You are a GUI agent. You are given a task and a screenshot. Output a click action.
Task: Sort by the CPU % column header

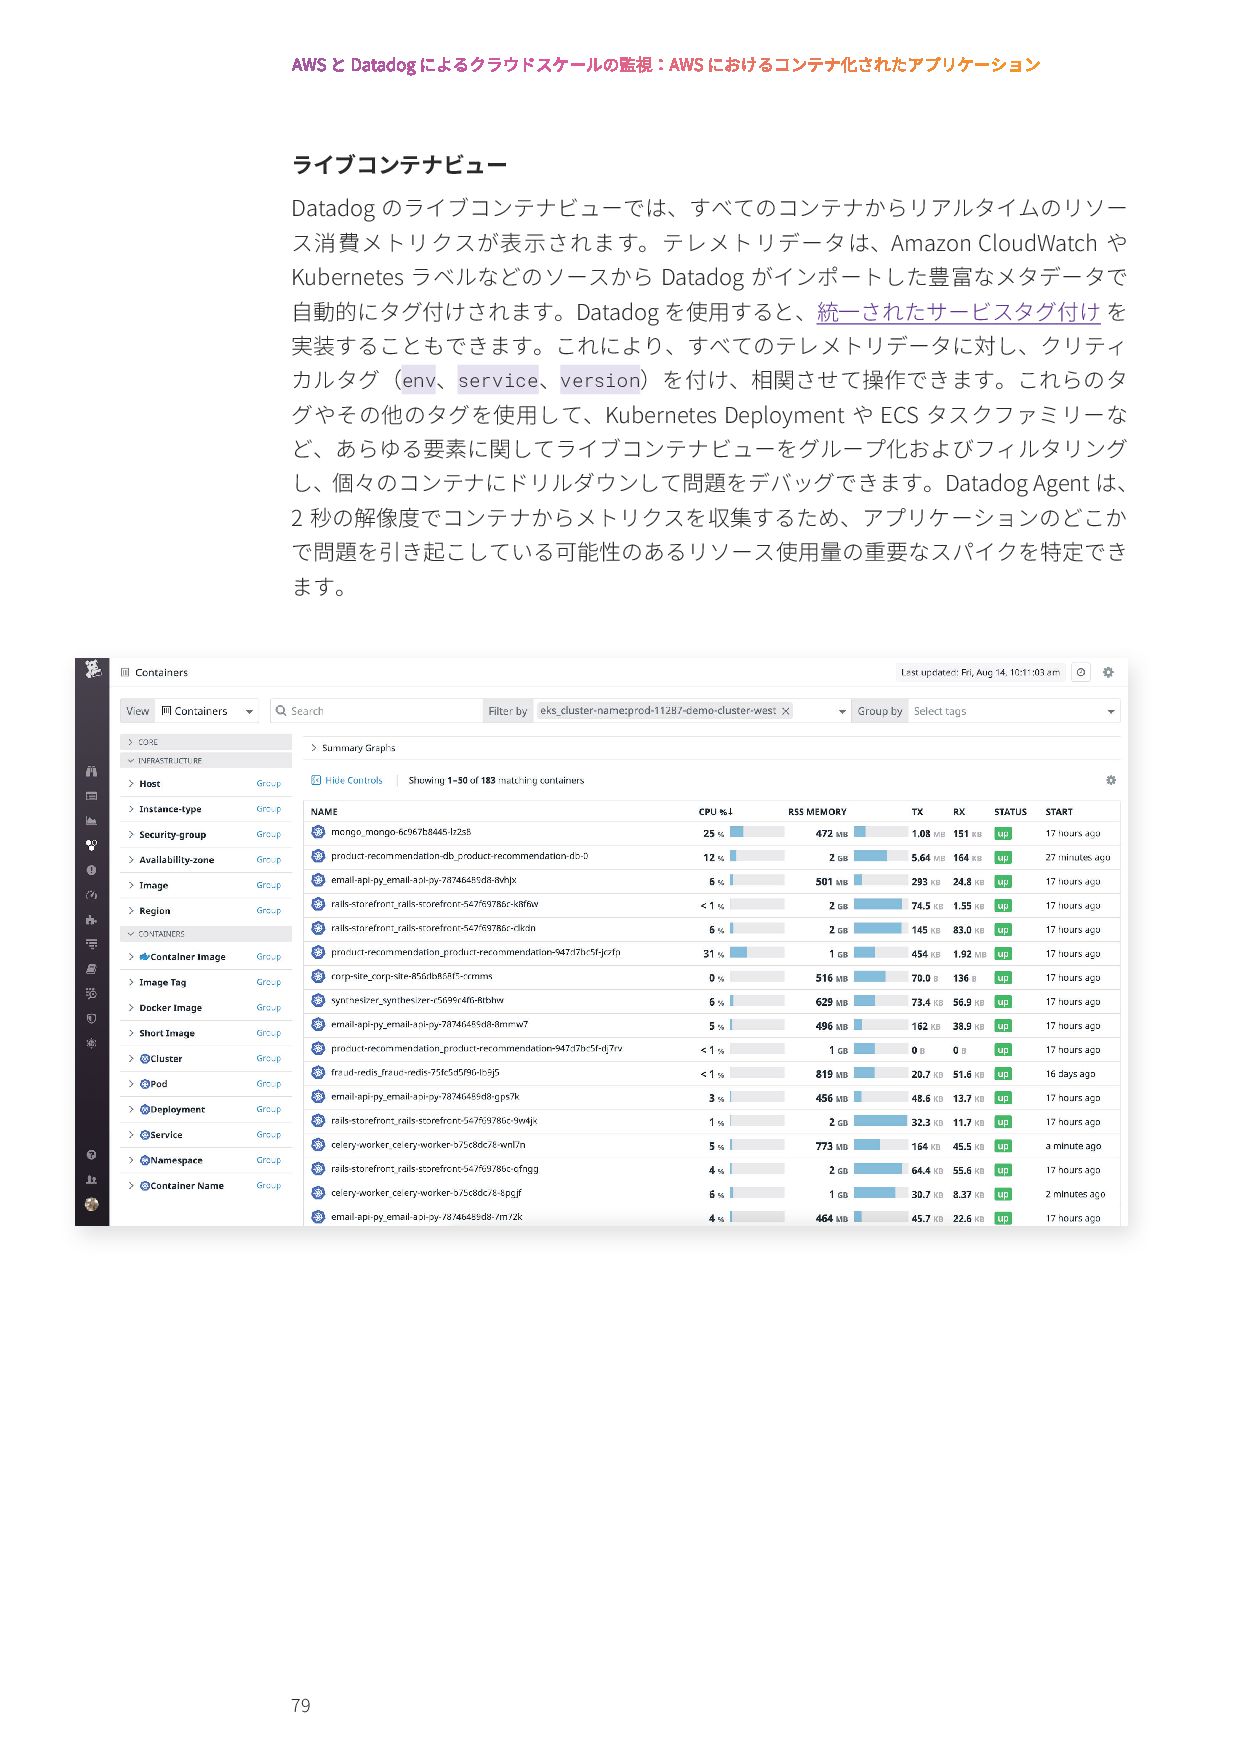[716, 812]
